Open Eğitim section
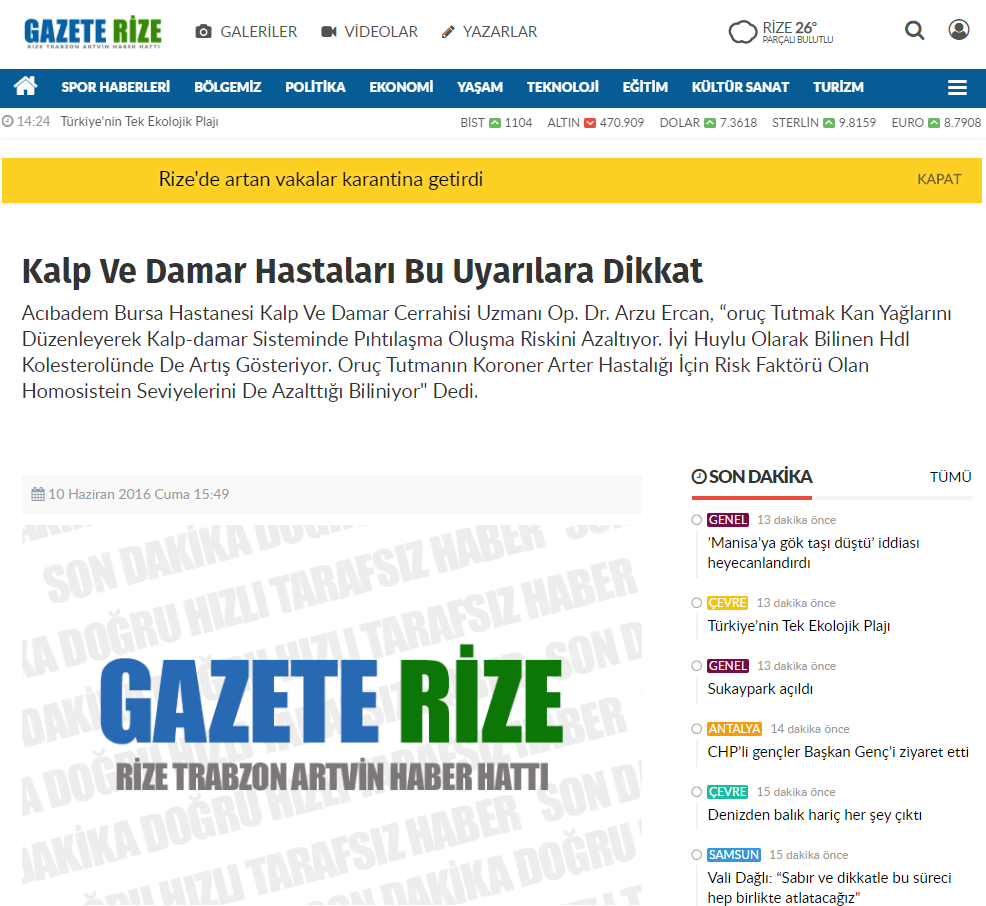Image resolution: width=986 pixels, height=906 pixels. [x=645, y=87]
